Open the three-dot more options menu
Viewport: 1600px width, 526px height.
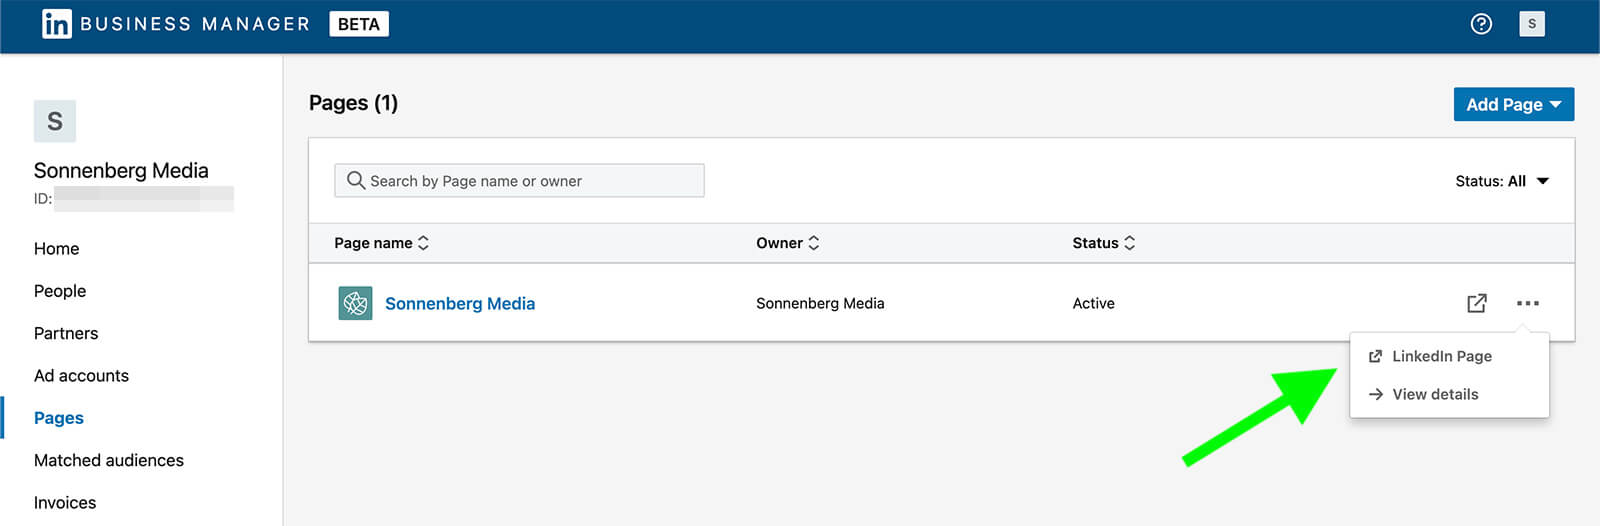pos(1527,303)
